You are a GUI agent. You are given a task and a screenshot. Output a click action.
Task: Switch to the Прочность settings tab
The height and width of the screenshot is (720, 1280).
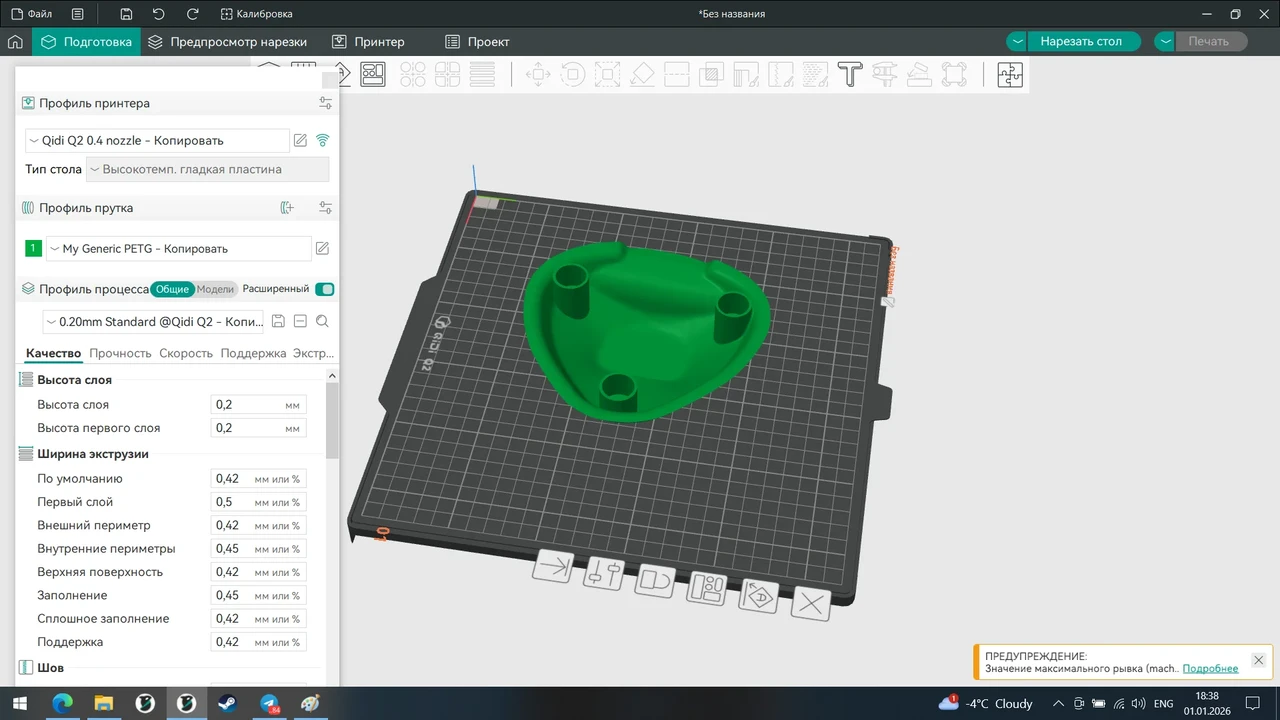[120, 353]
